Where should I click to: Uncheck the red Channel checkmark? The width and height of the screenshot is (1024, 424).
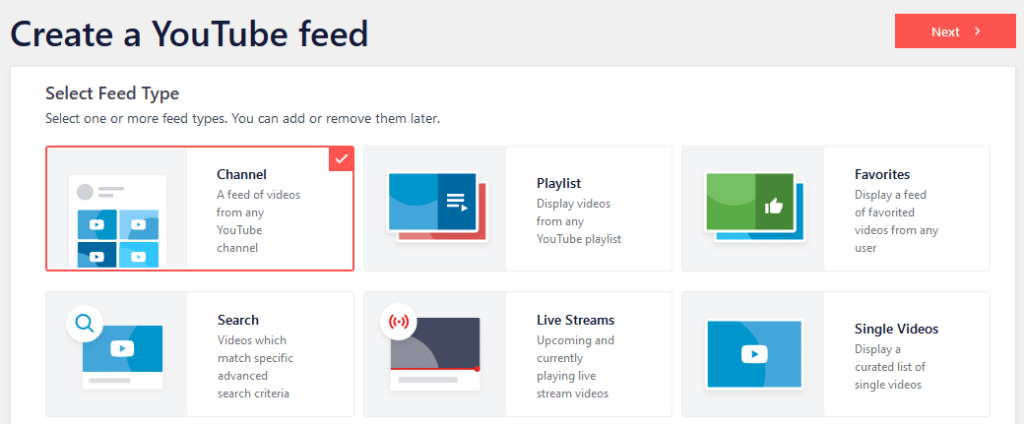tap(342, 158)
